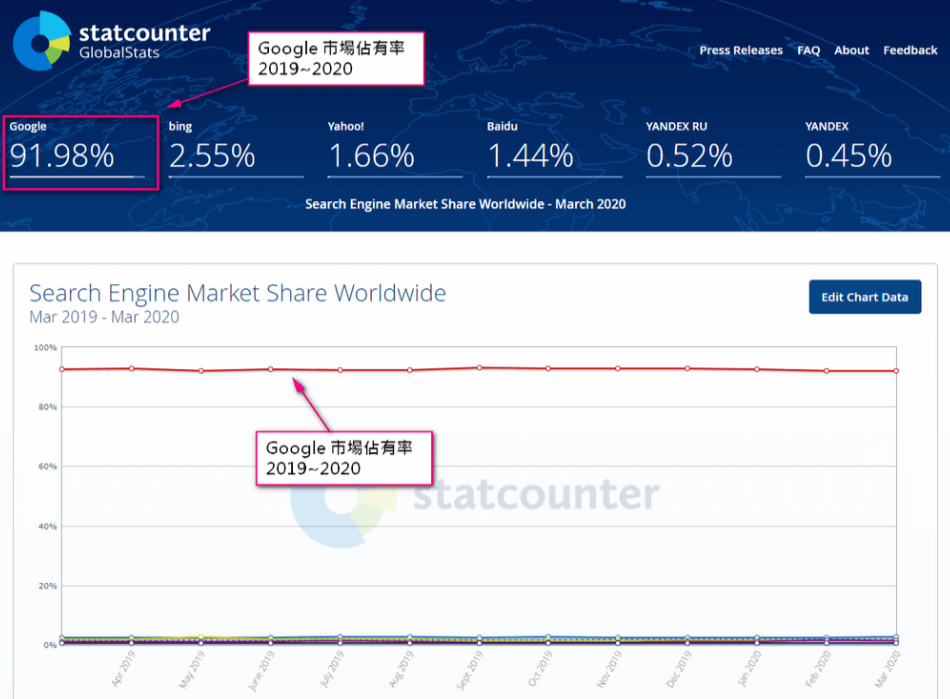Click the Mar 2020 x-axis label
Screen dimensions: 950x699
[888, 669]
